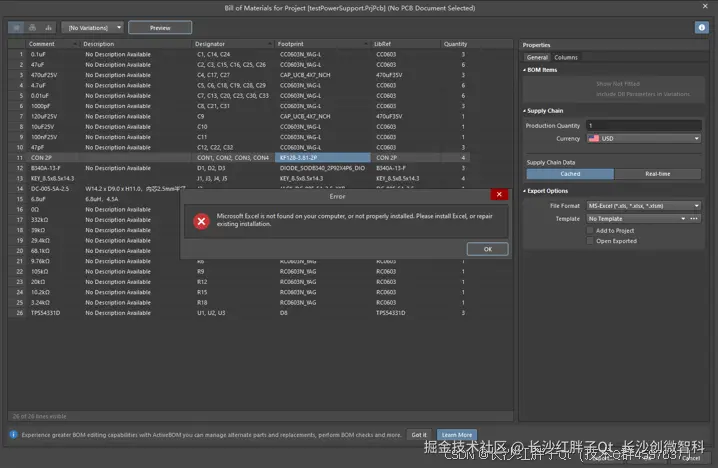
Task: Click the Footprint column header
Action: (x=322, y=44)
